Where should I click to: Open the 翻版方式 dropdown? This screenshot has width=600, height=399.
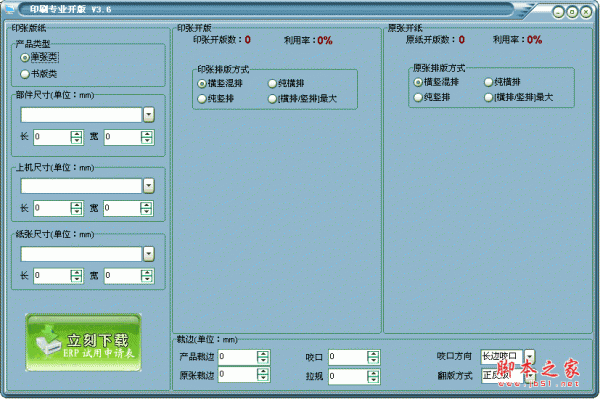(x=530, y=376)
